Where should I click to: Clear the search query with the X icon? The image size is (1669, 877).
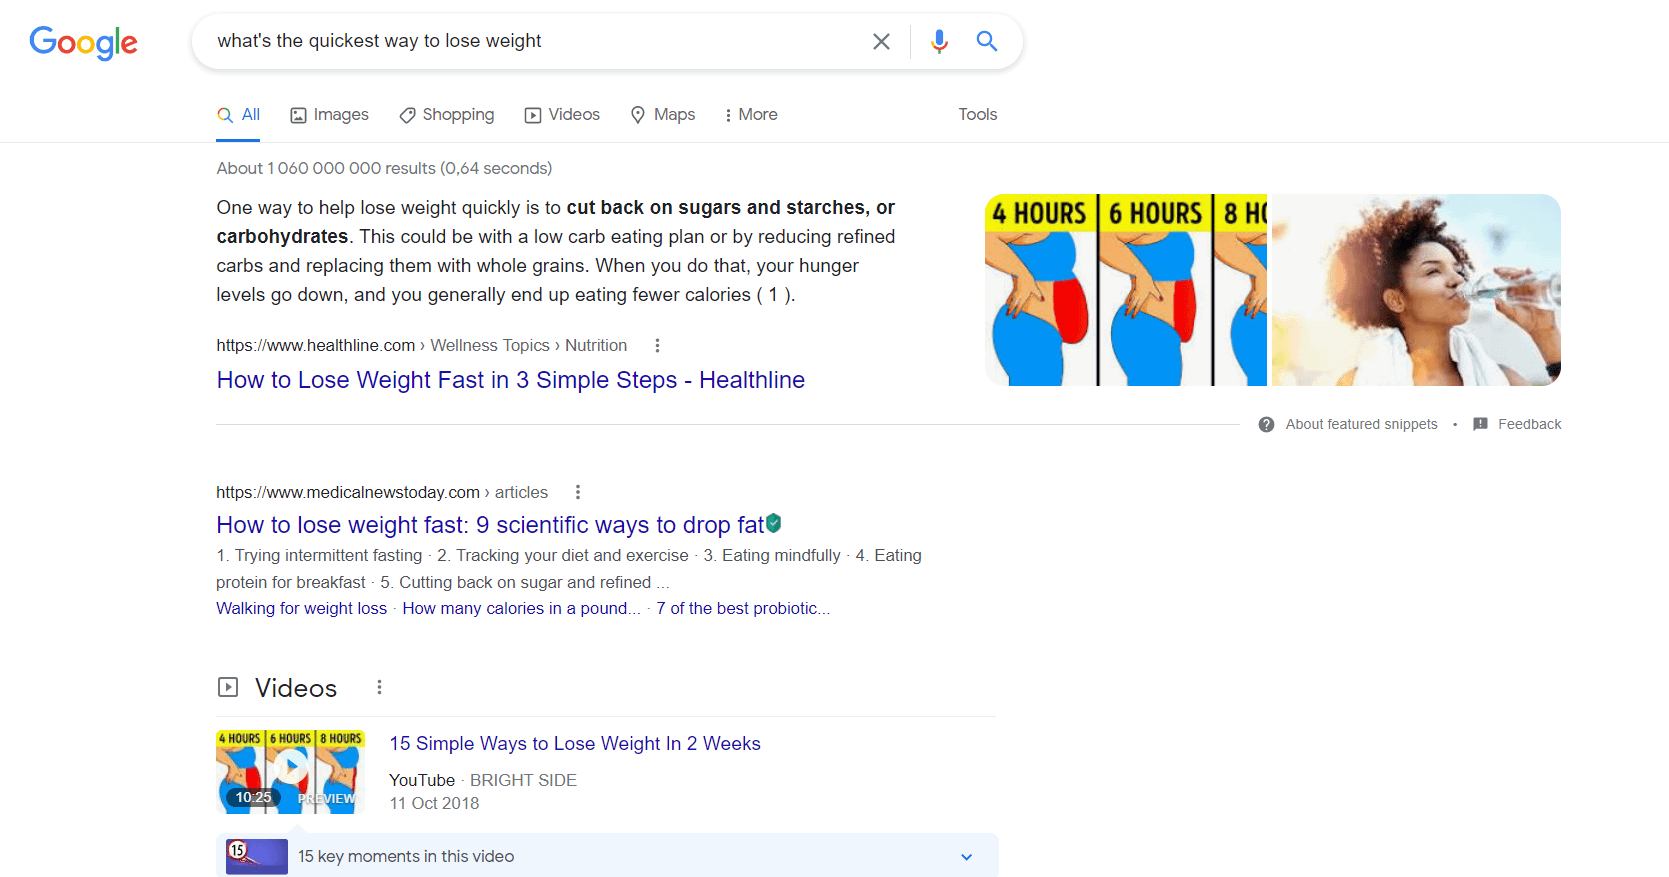click(x=881, y=41)
